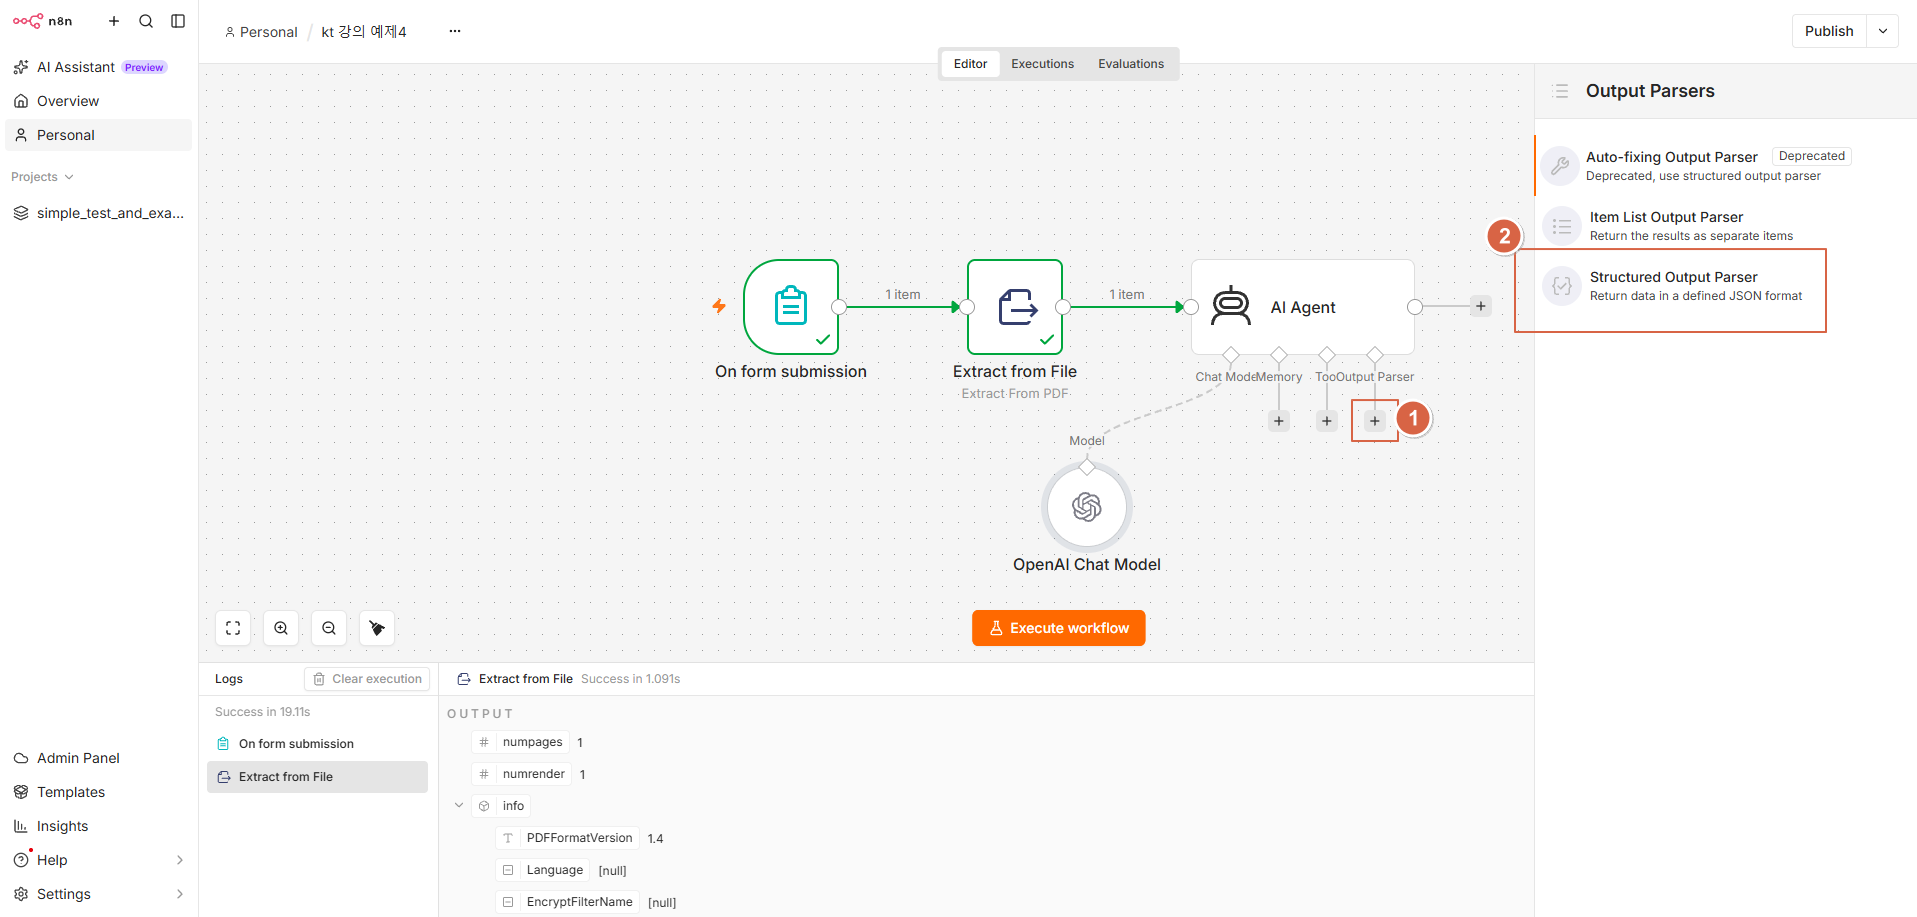The width and height of the screenshot is (1917, 917).
Task: Open the workflow three-dots menu
Action: 455,31
